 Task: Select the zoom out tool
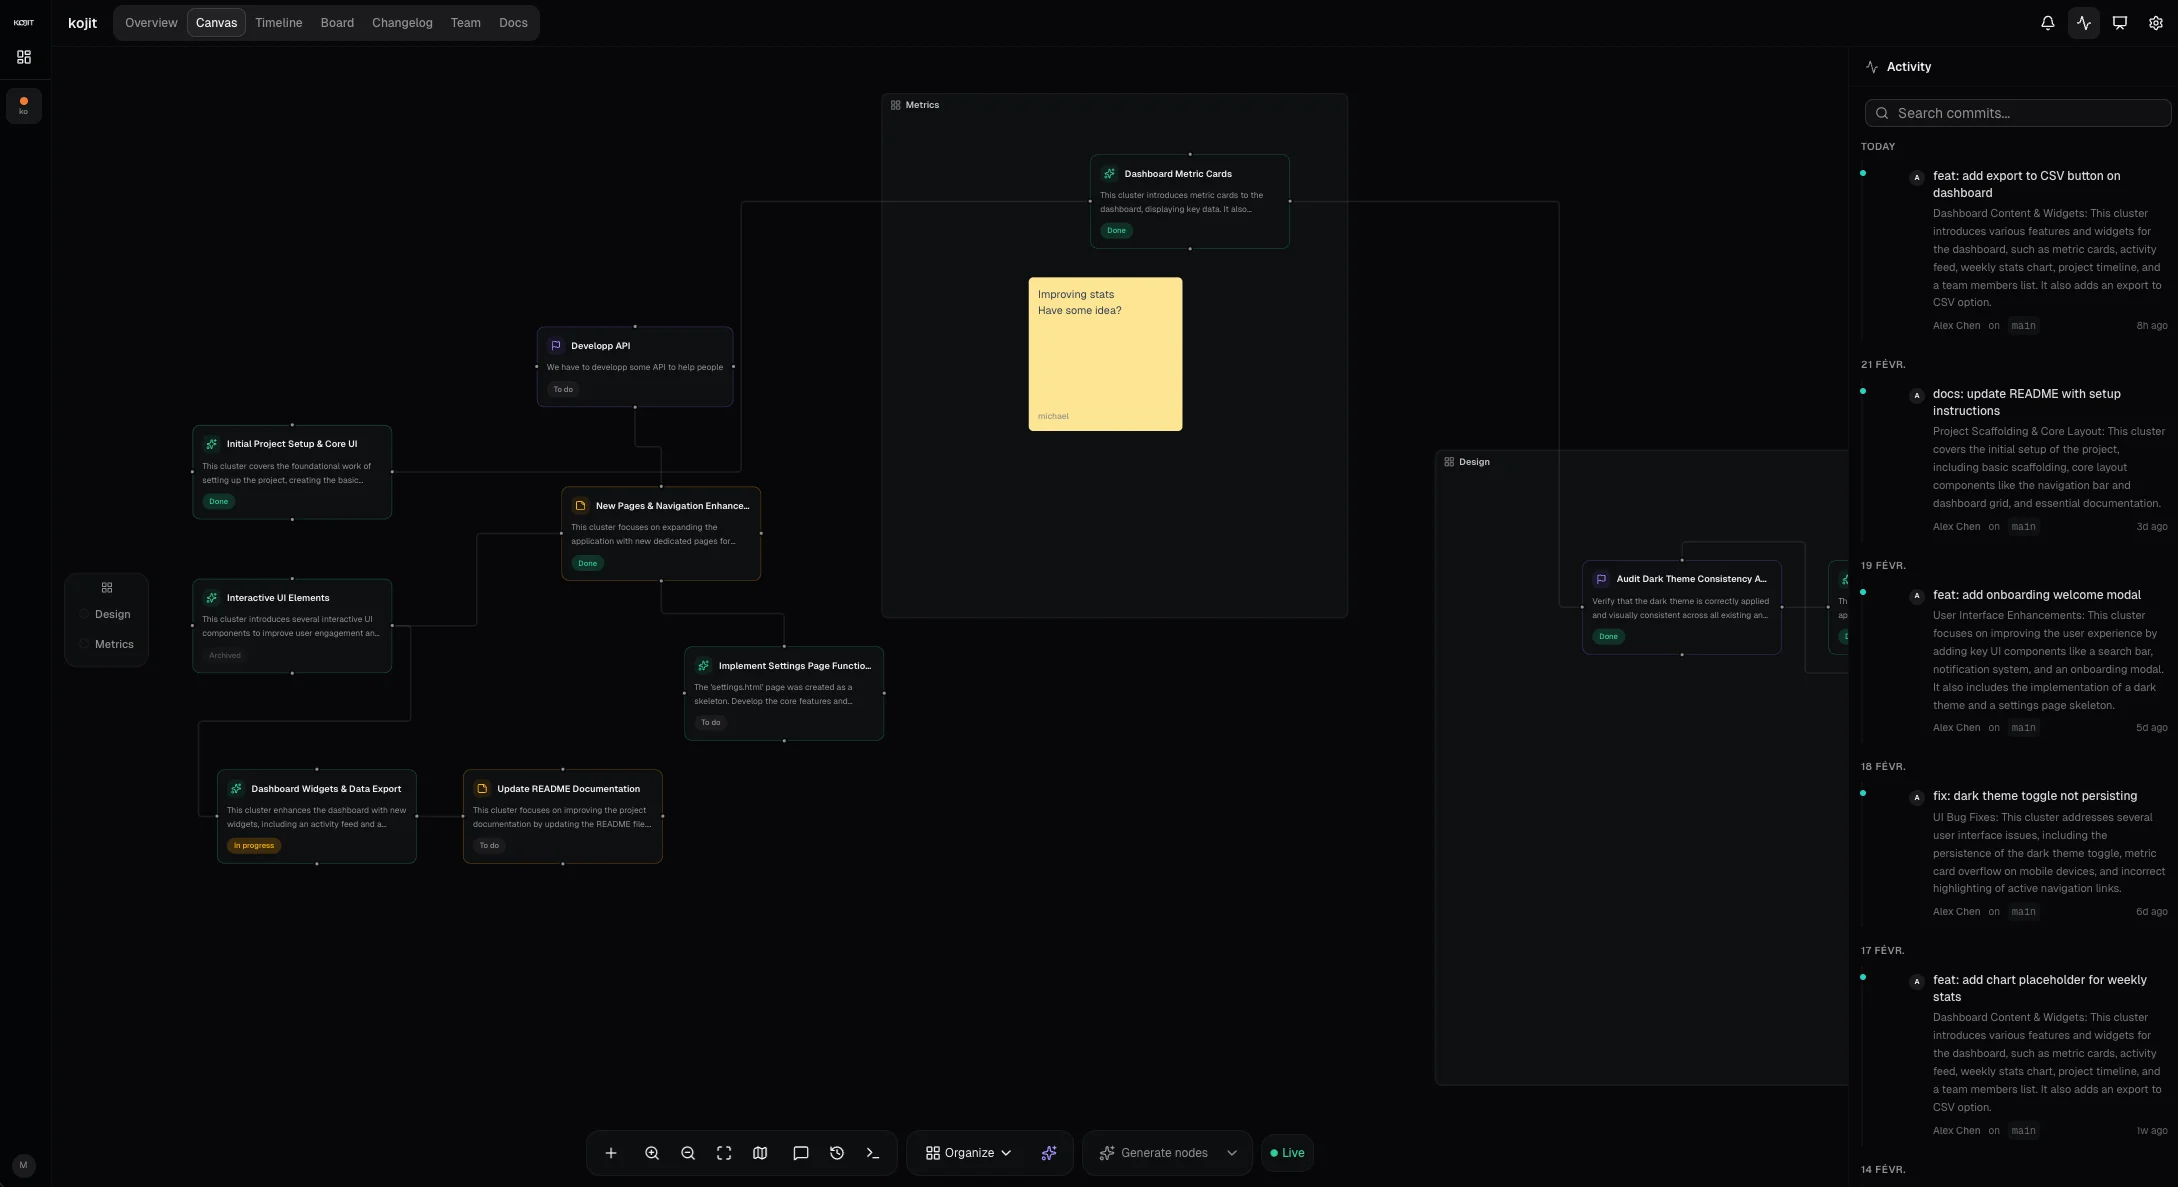(x=688, y=1152)
